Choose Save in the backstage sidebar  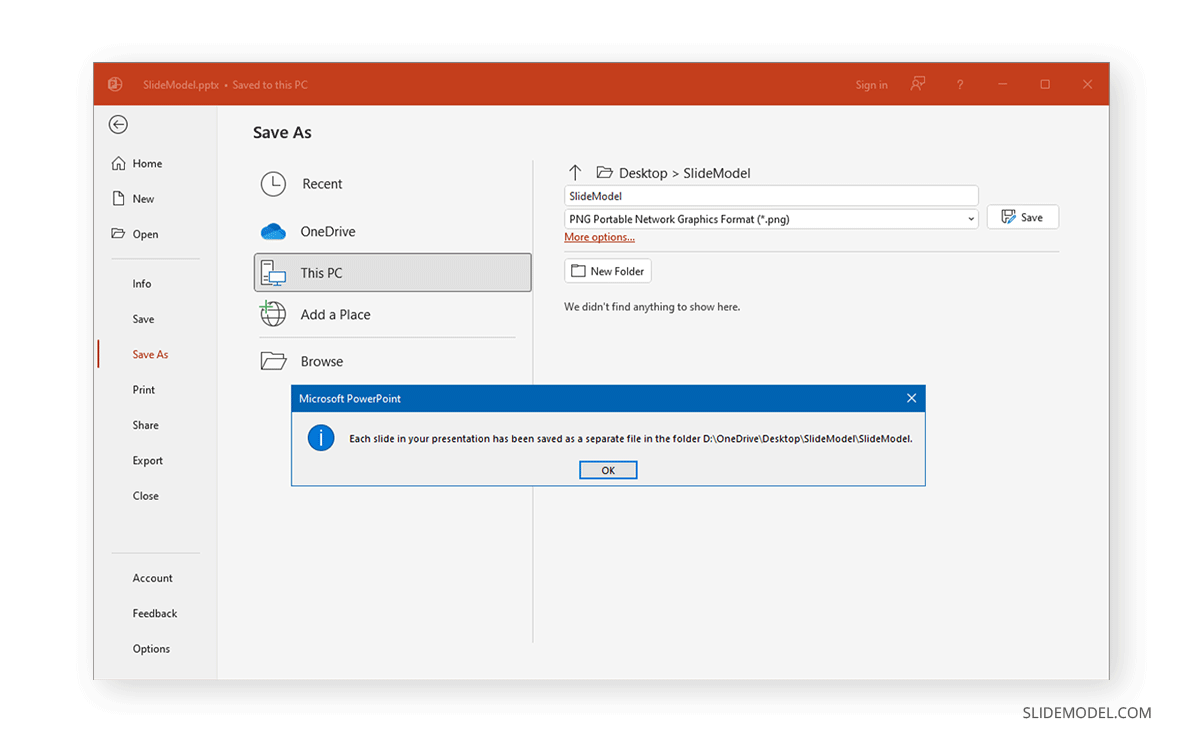click(x=143, y=319)
